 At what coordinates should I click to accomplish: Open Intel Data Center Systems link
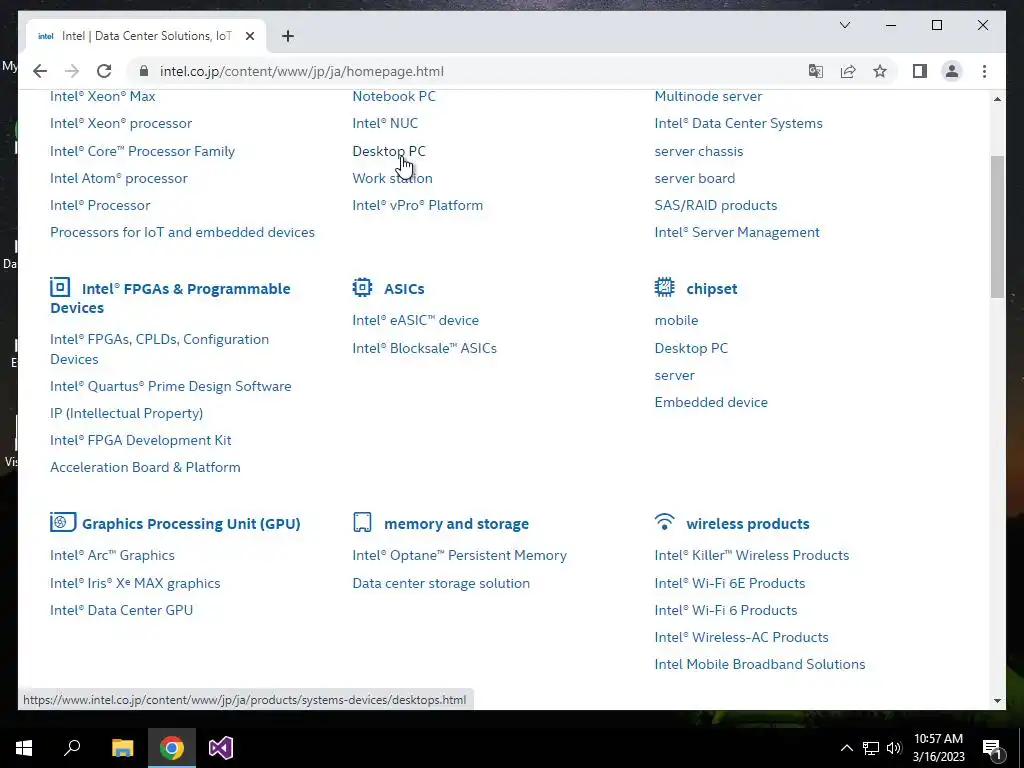(739, 123)
